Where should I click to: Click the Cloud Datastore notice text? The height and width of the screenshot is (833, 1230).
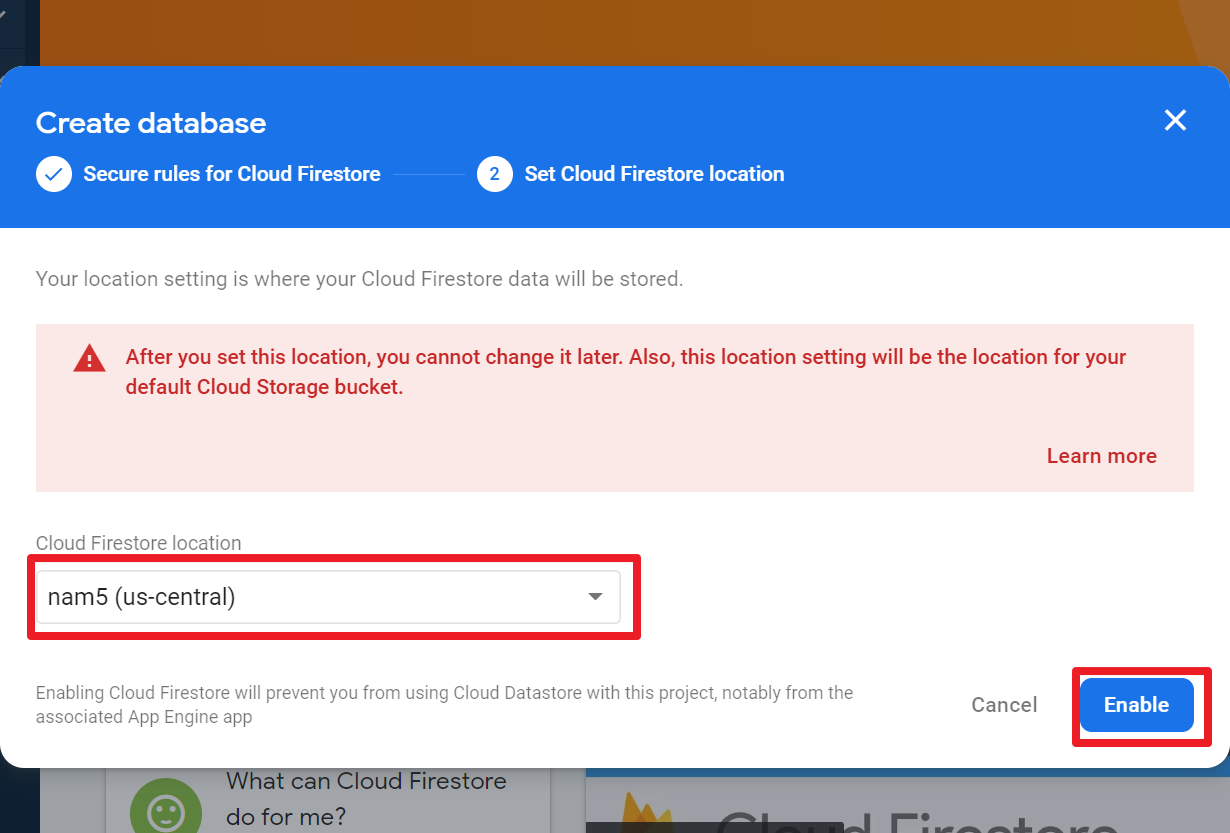[x=444, y=704]
